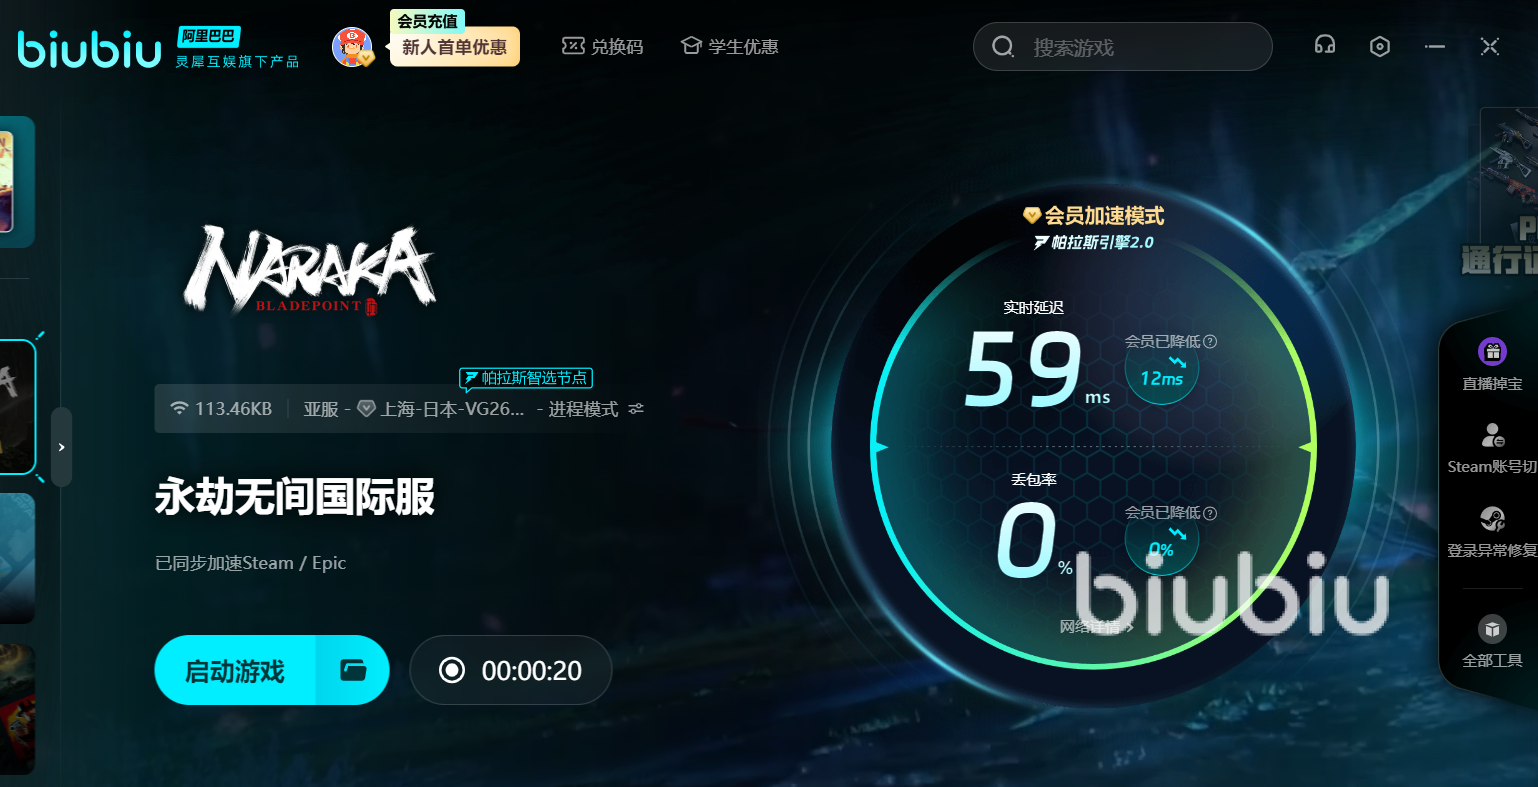Expand the game sidebar chevron
The width and height of the screenshot is (1538, 787).
coord(61,447)
